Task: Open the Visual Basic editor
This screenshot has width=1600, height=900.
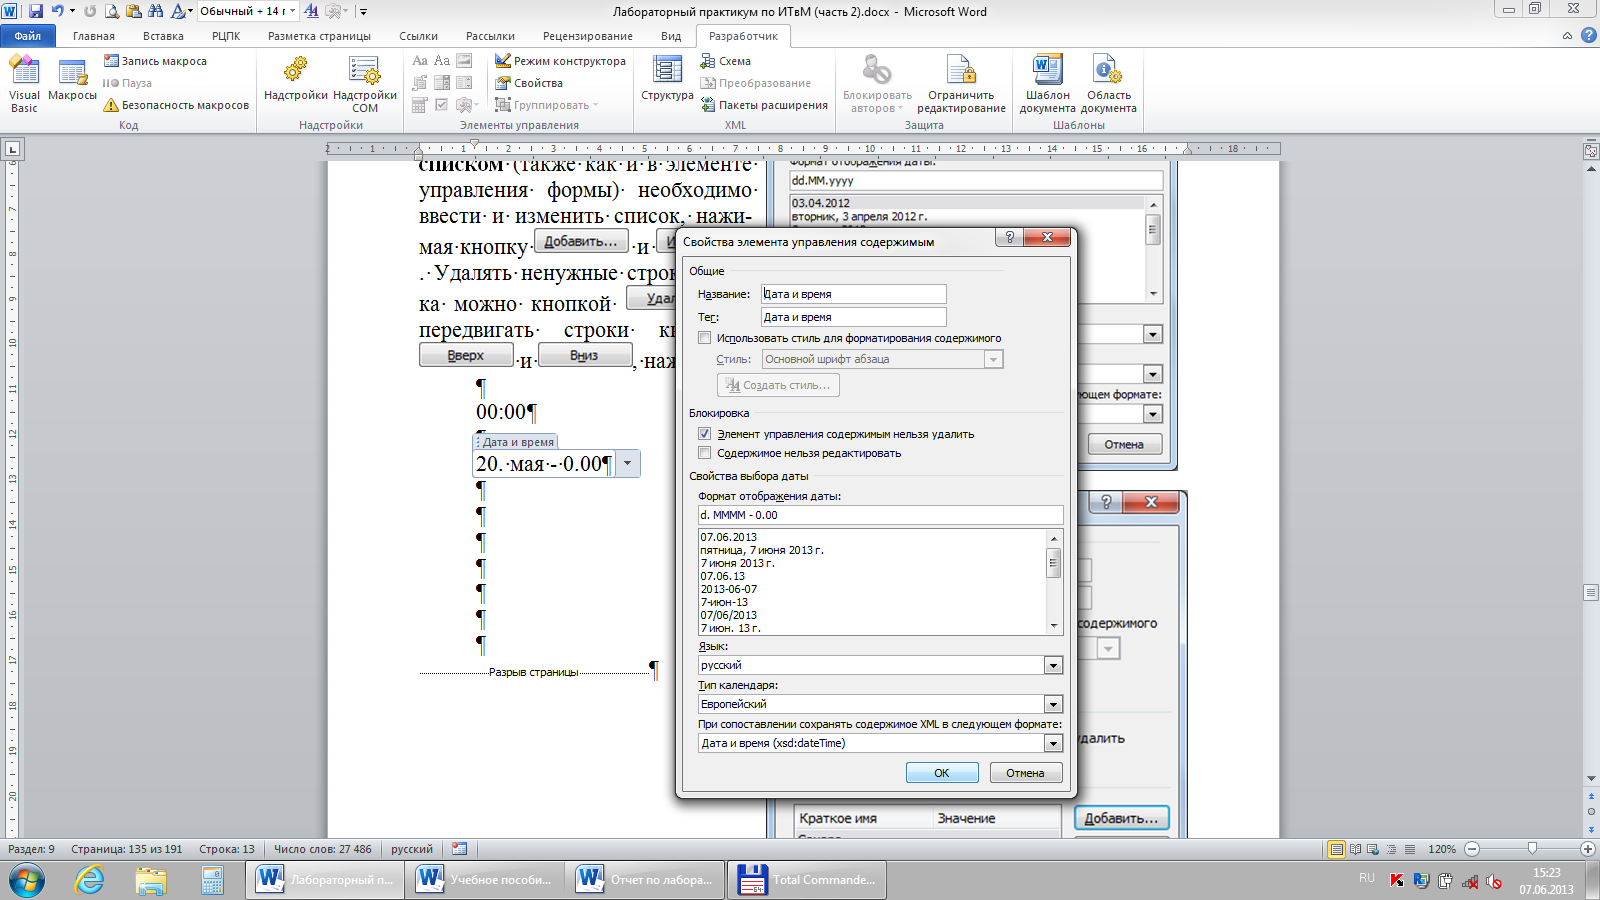Action: [x=24, y=84]
